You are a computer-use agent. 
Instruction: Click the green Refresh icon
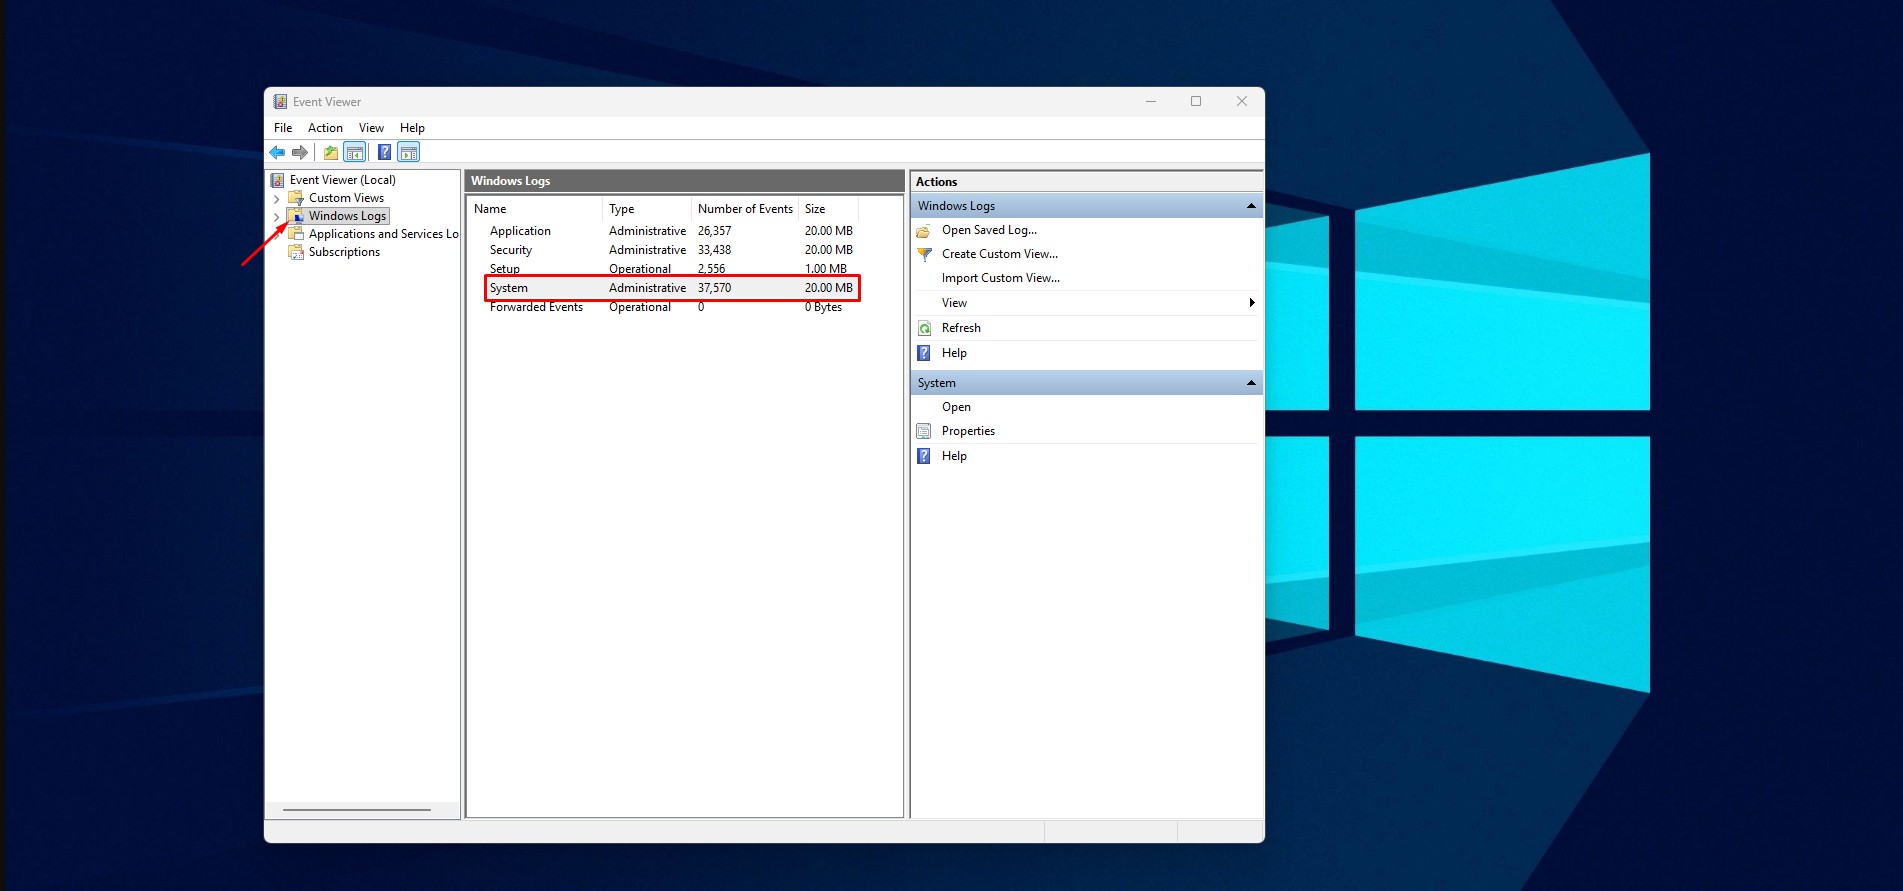(x=924, y=328)
